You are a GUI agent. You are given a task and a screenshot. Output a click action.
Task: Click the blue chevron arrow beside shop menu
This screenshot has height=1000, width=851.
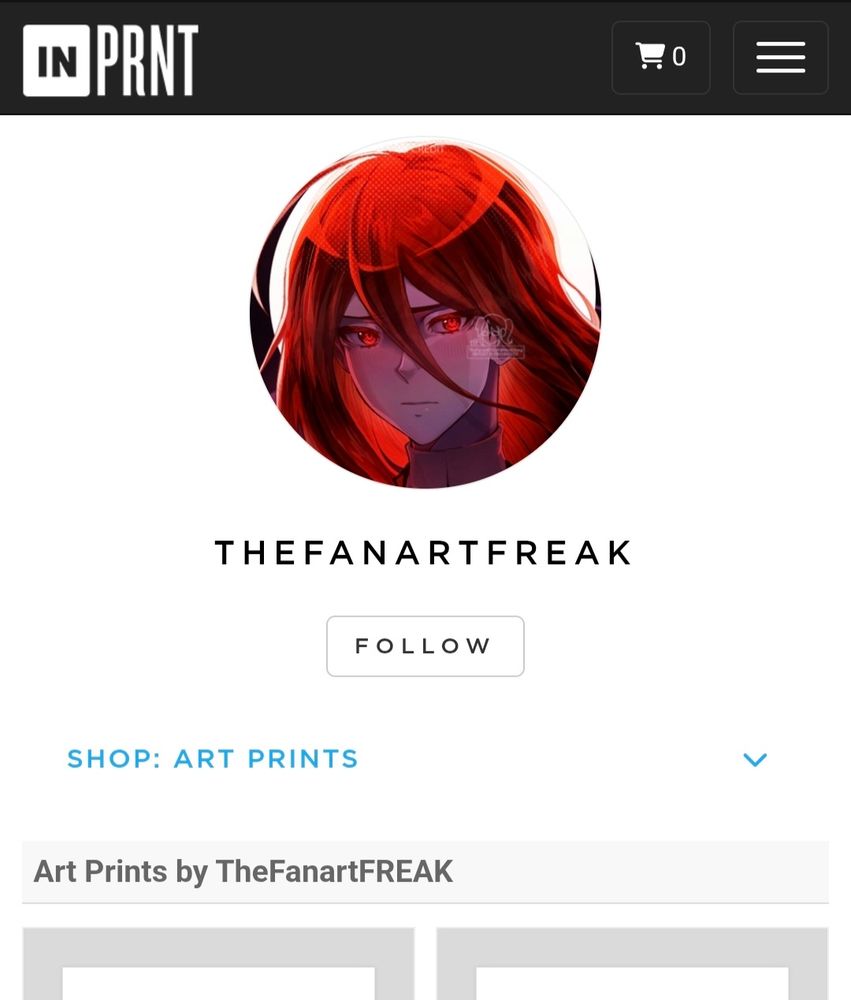[x=755, y=759]
